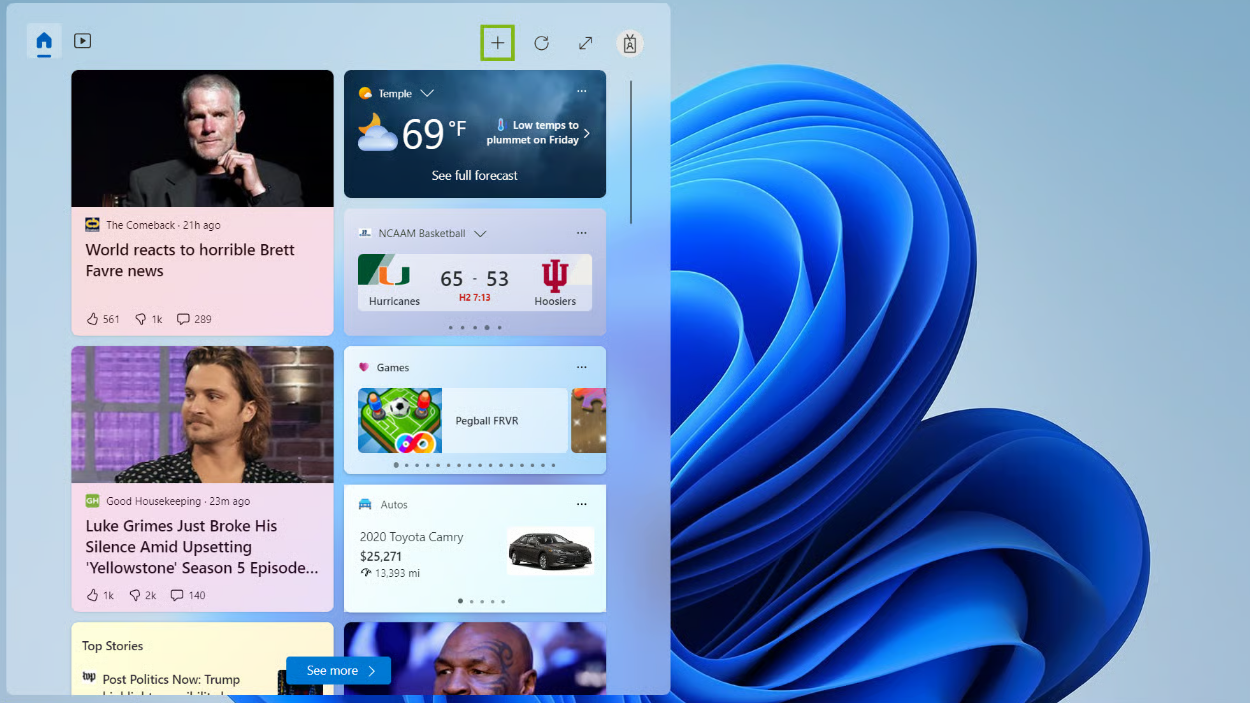
Task: Click the feed vertical scrollbar
Action: click(631, 152)
